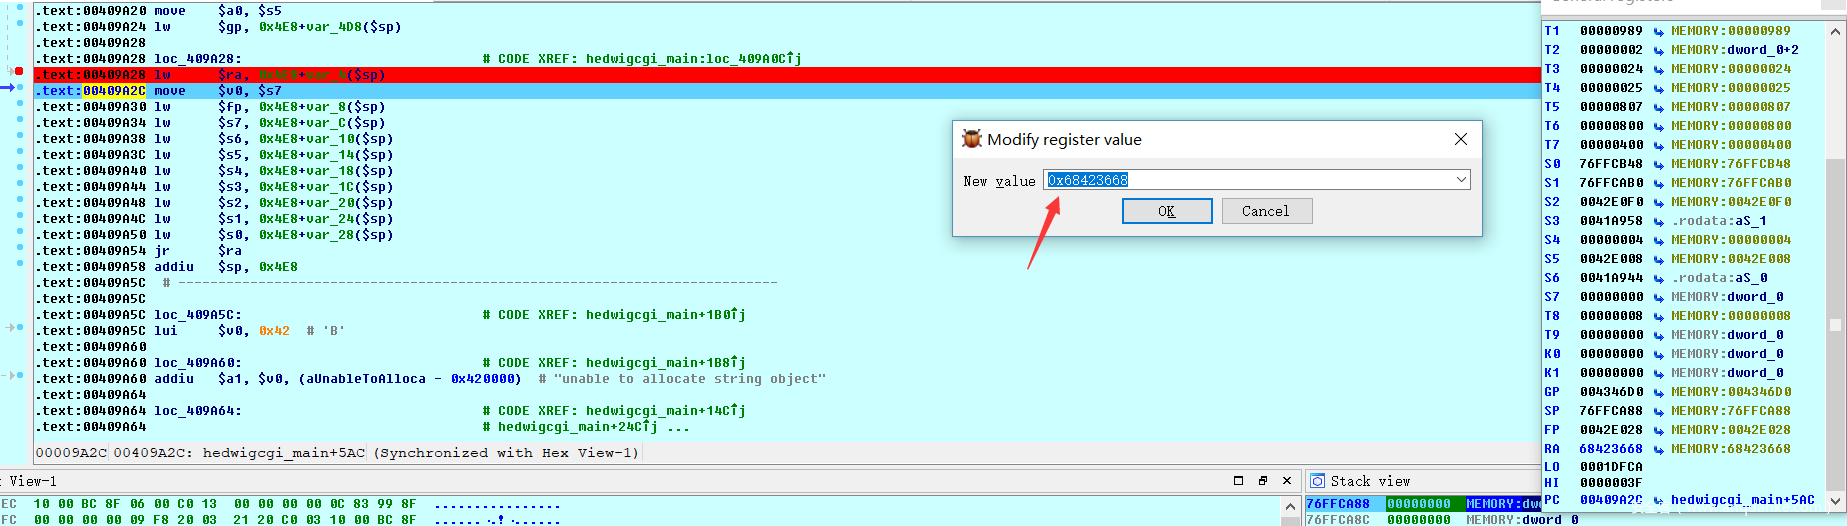Click the jump arrow icon beside register S3
This screenshot has height=526, width=1847.
(x=1659, y=222)
